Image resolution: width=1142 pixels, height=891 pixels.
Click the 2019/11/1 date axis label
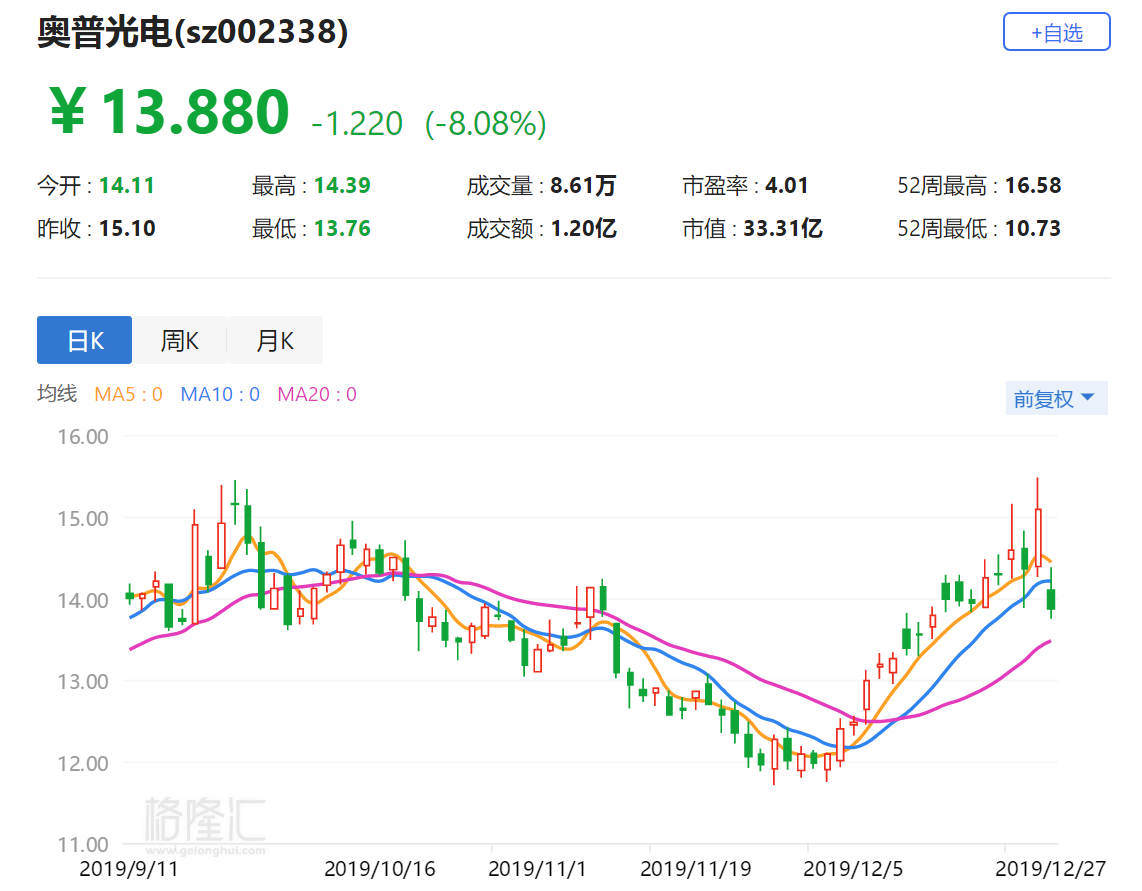[x=537, y=869]
